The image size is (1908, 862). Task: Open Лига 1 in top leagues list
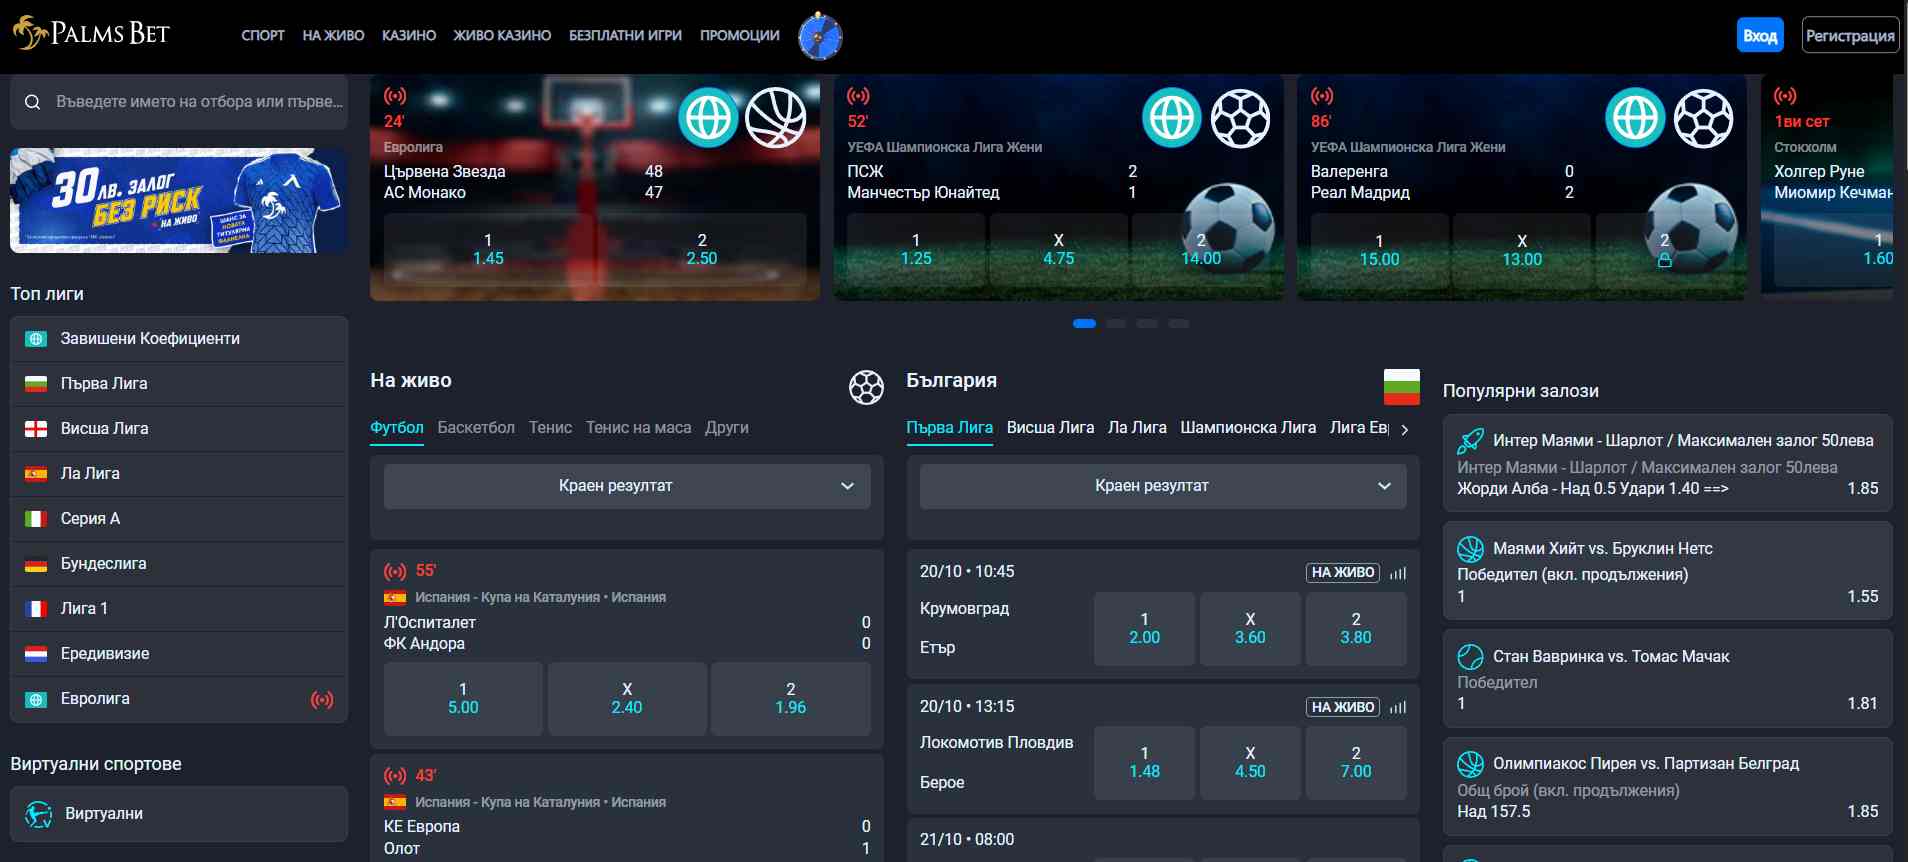coord(179,609)
